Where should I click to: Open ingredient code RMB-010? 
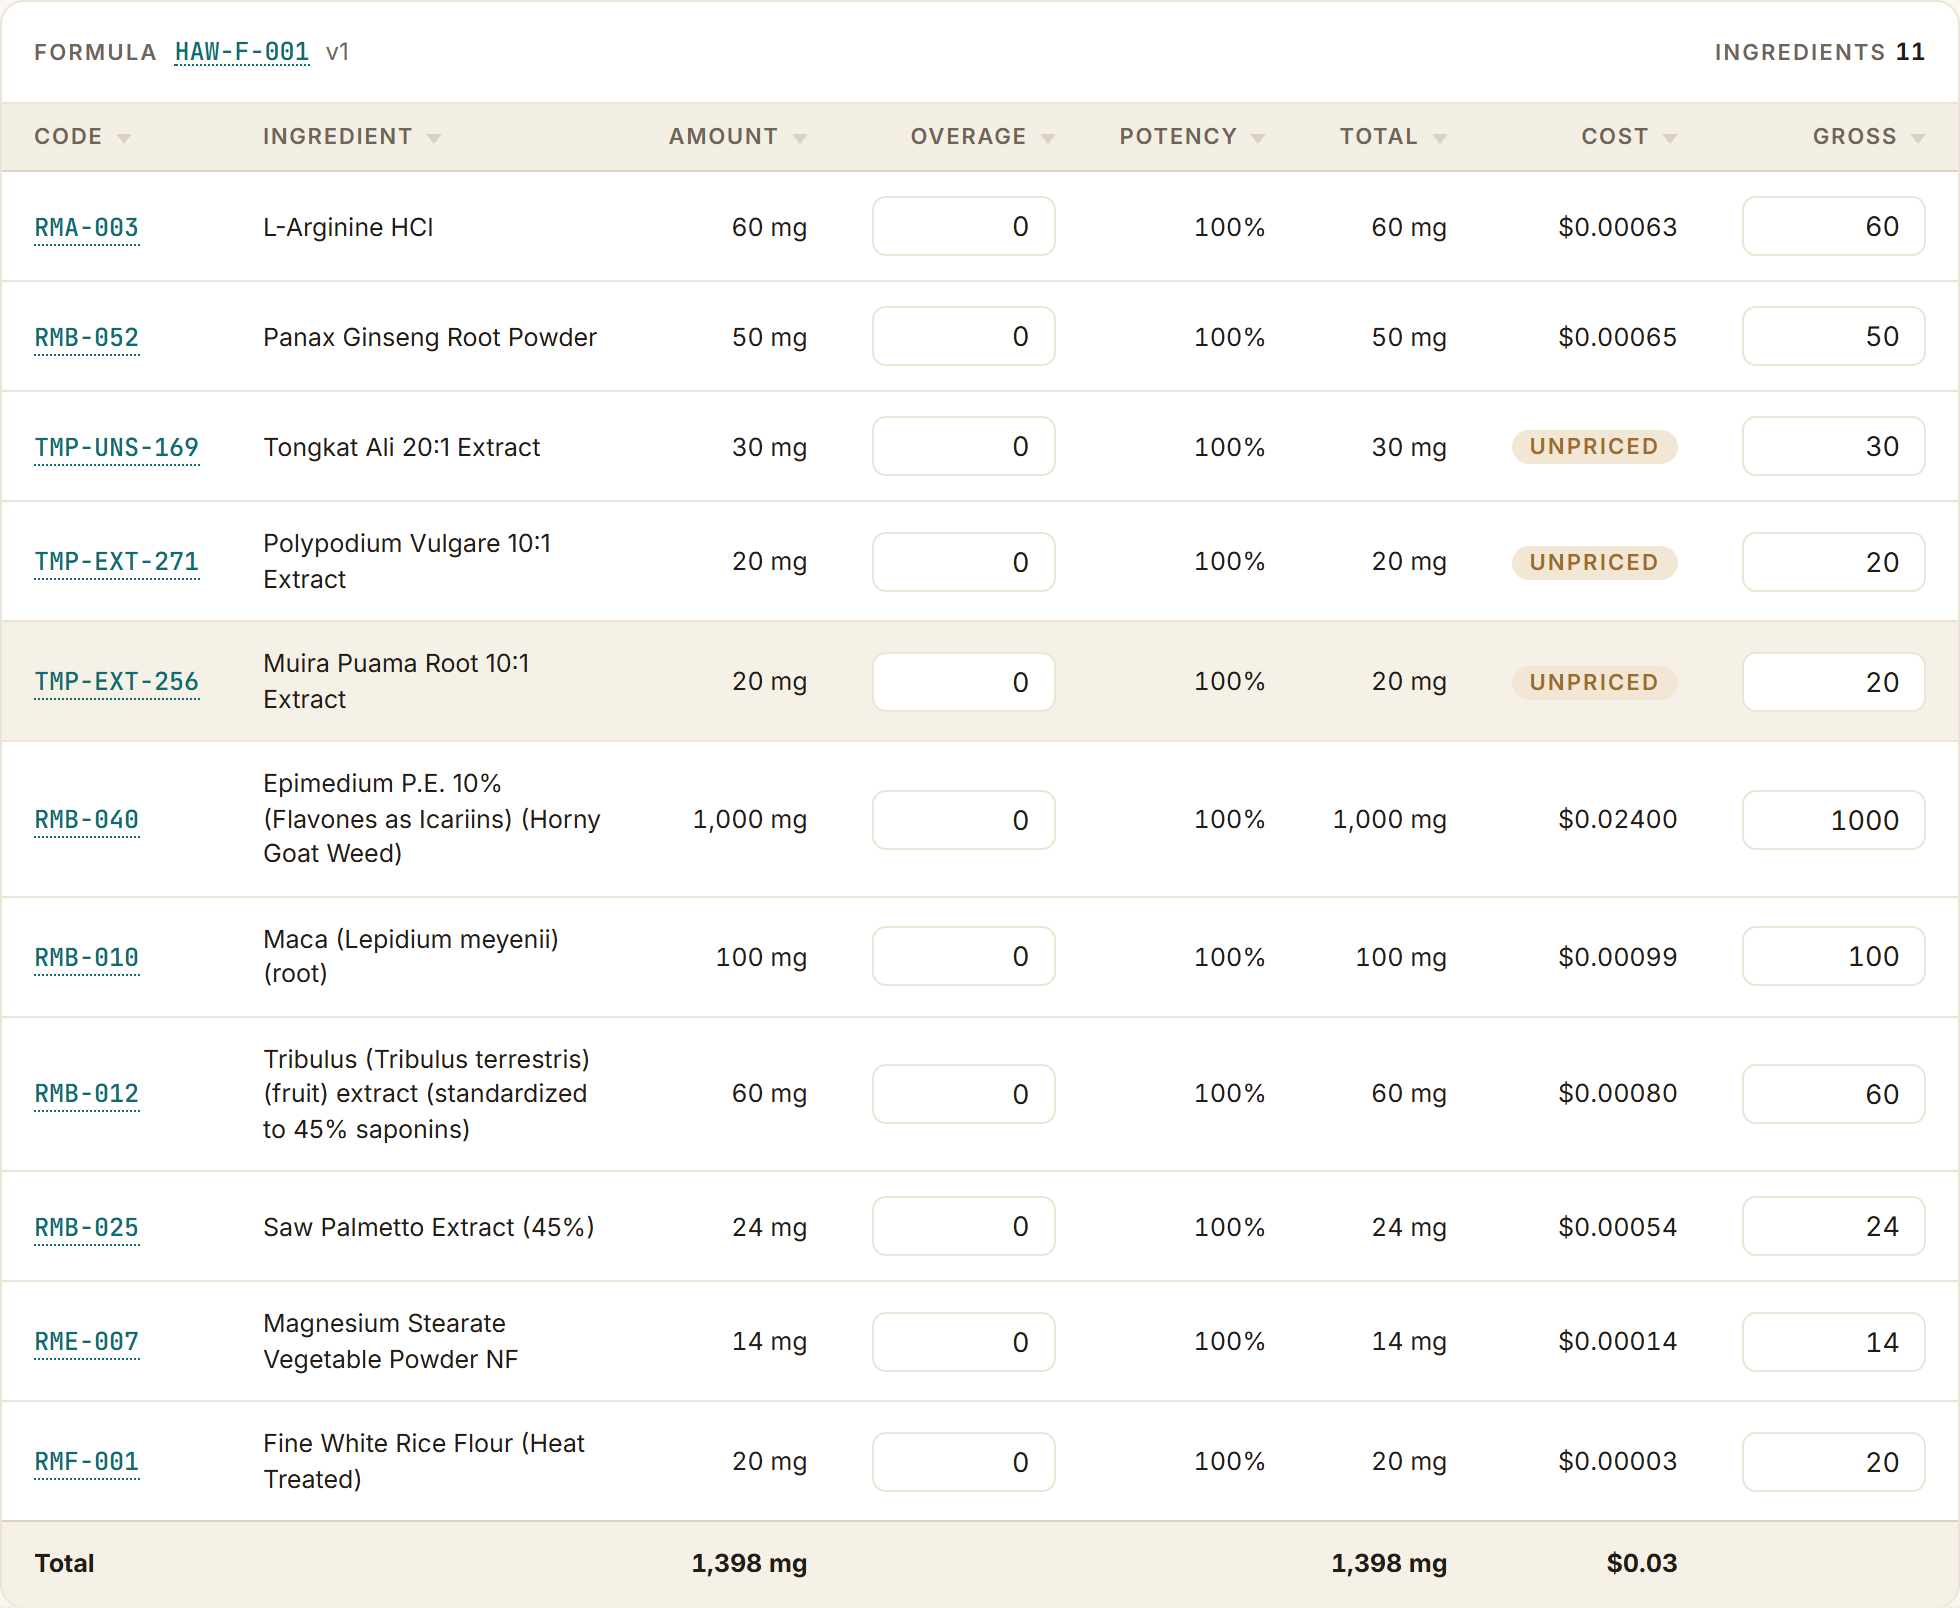[x=87, y=958]
